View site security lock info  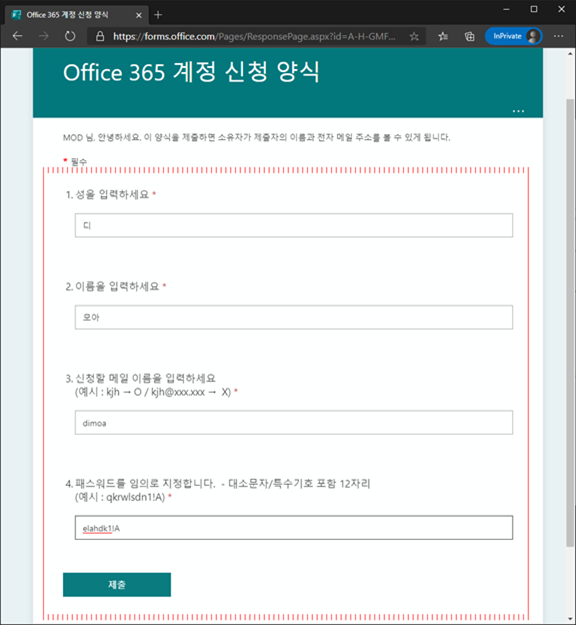(x=100, y=37)
